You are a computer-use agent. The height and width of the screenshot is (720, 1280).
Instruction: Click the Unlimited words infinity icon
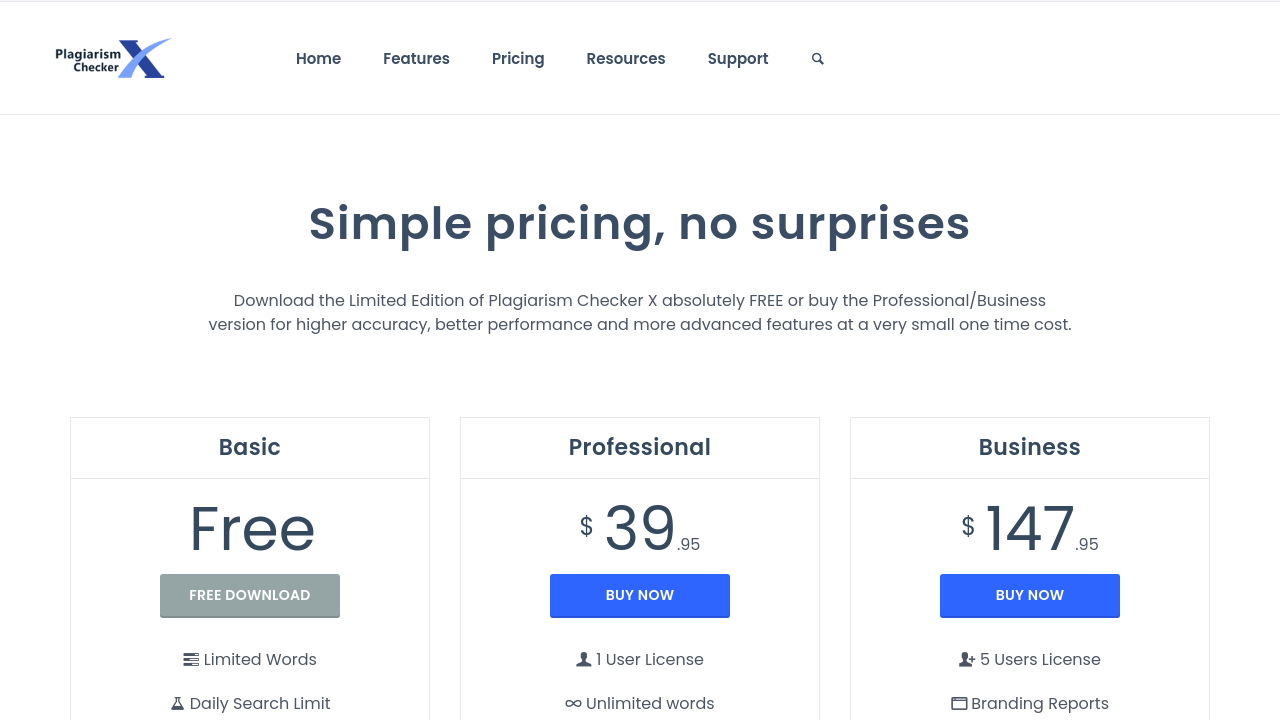coord(573,704)
